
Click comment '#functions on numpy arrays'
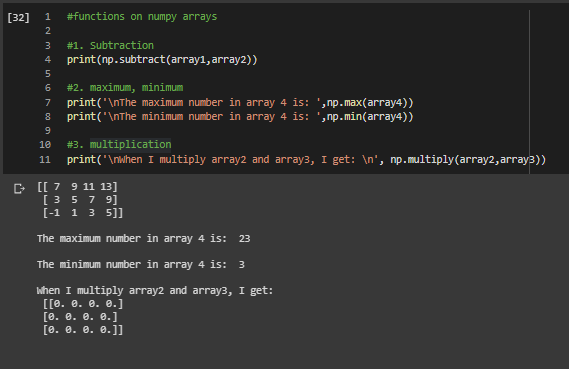[142, 17]
